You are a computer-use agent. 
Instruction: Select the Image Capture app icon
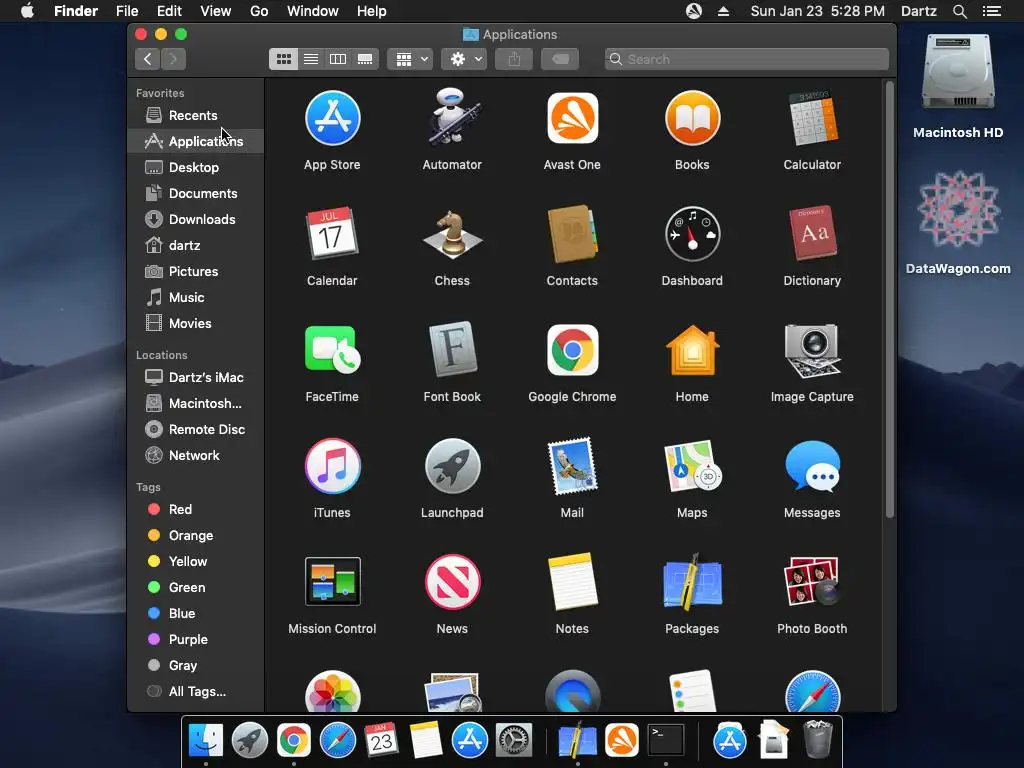click(x=812, y=350)
